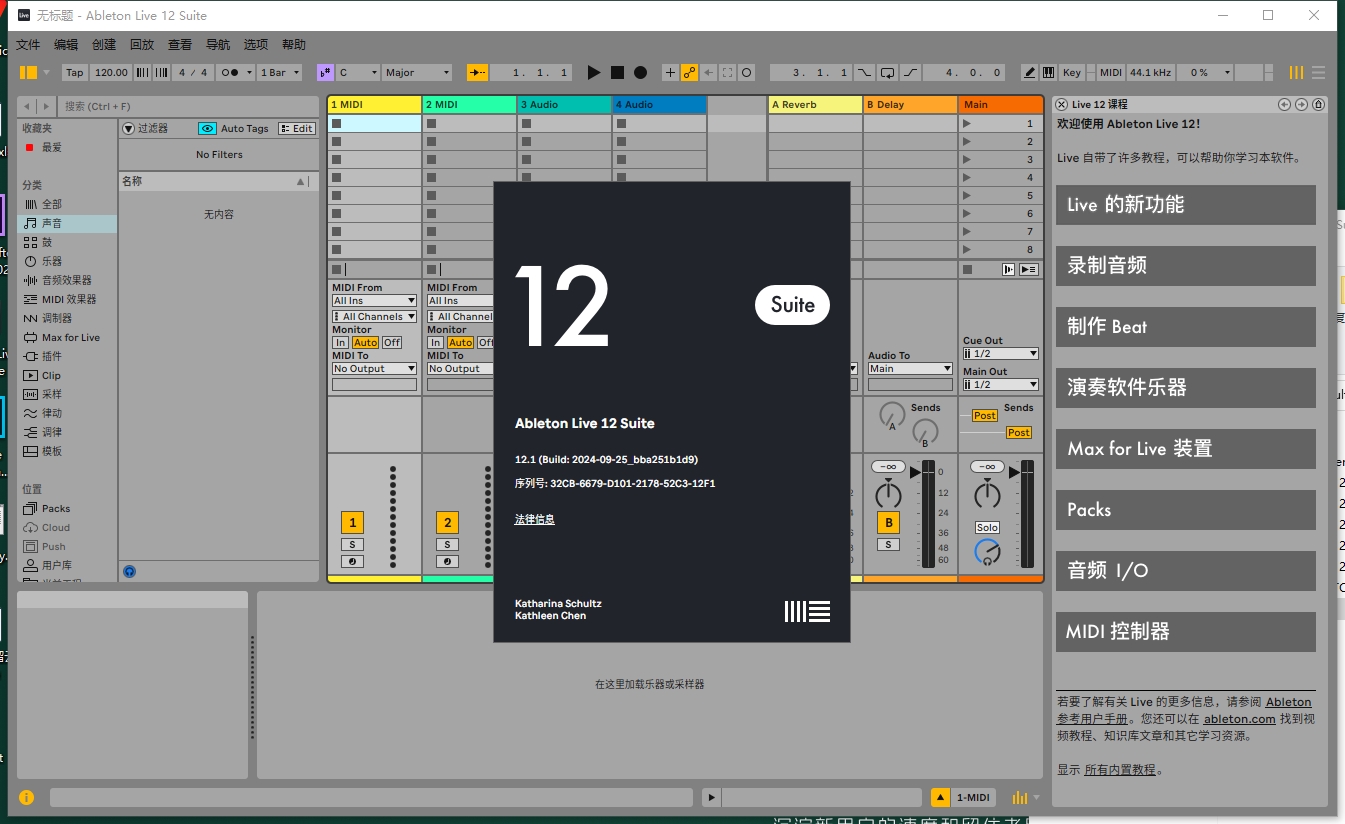Open the 文件 (File) menu
Screen dimensions: 1345x824
[28, 45]
